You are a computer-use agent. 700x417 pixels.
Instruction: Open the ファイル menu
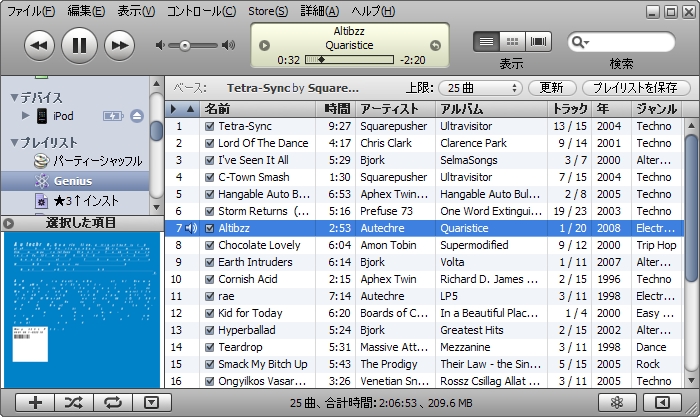click(x=31, y=11)
